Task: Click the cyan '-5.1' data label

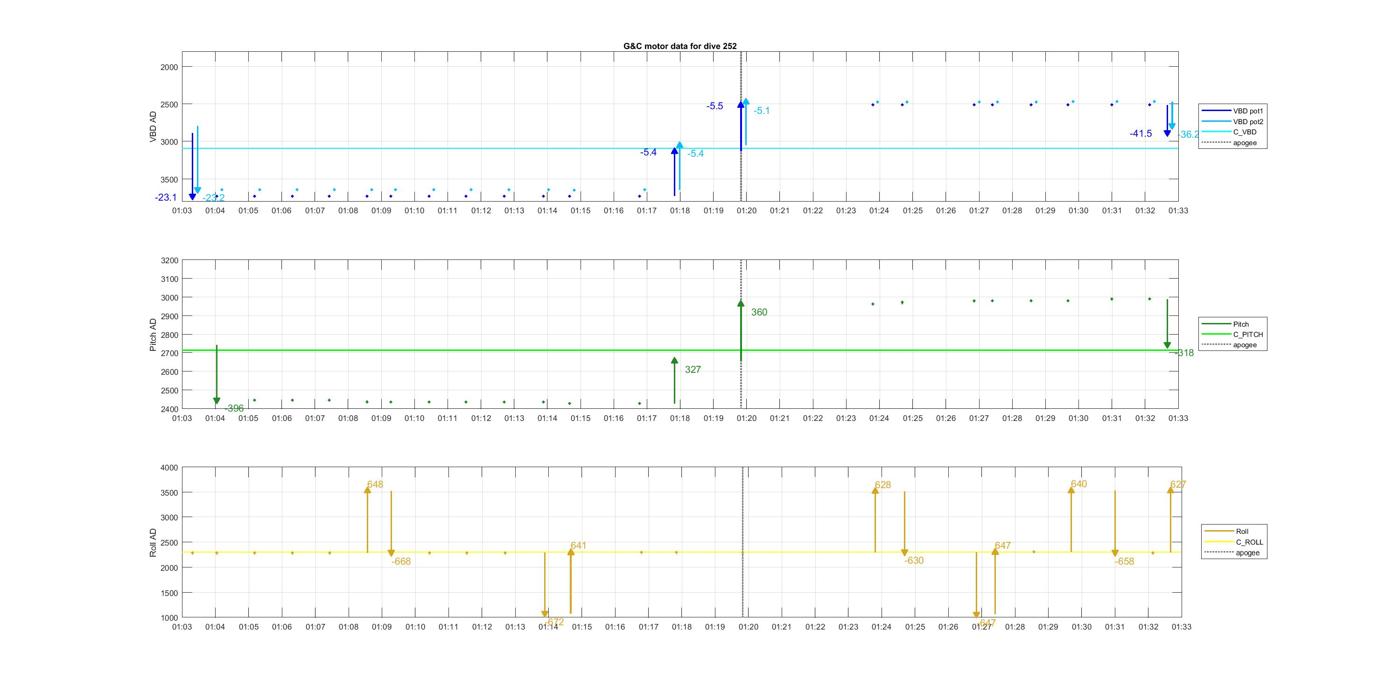Action: pyautogui.click(x=762, y=111)
